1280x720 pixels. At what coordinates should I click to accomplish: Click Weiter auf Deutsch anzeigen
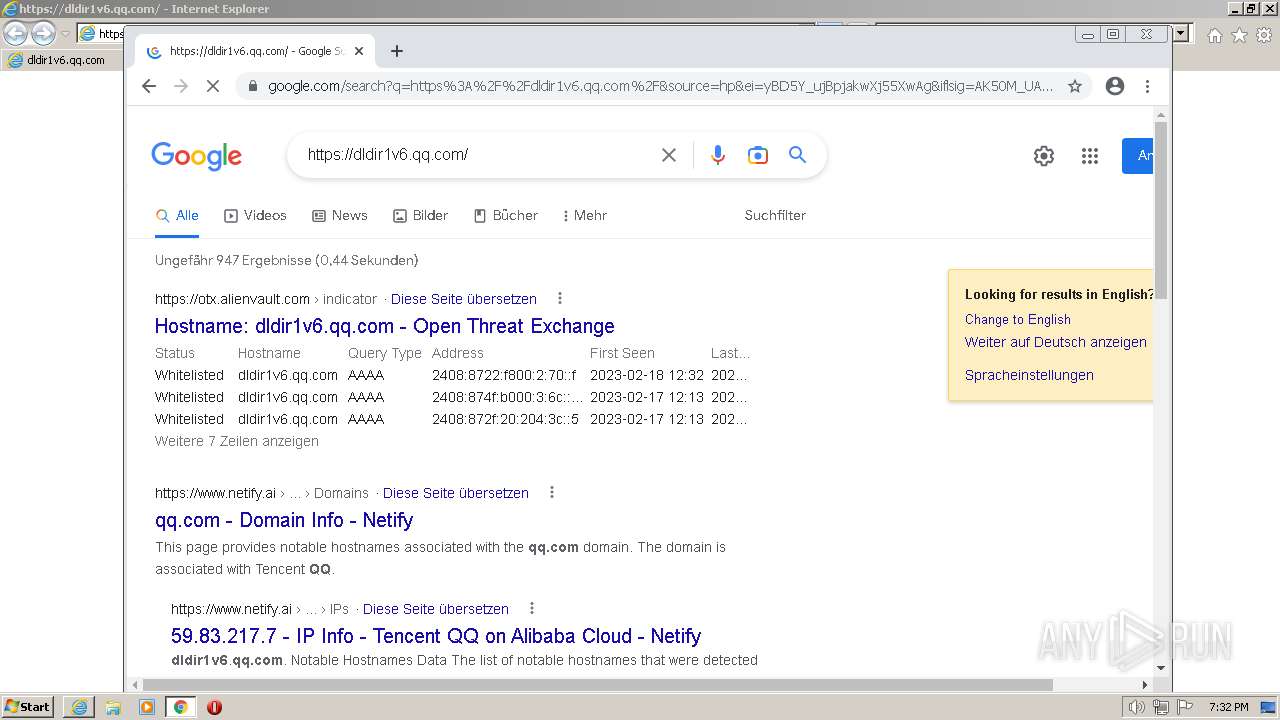point(1056,342)
